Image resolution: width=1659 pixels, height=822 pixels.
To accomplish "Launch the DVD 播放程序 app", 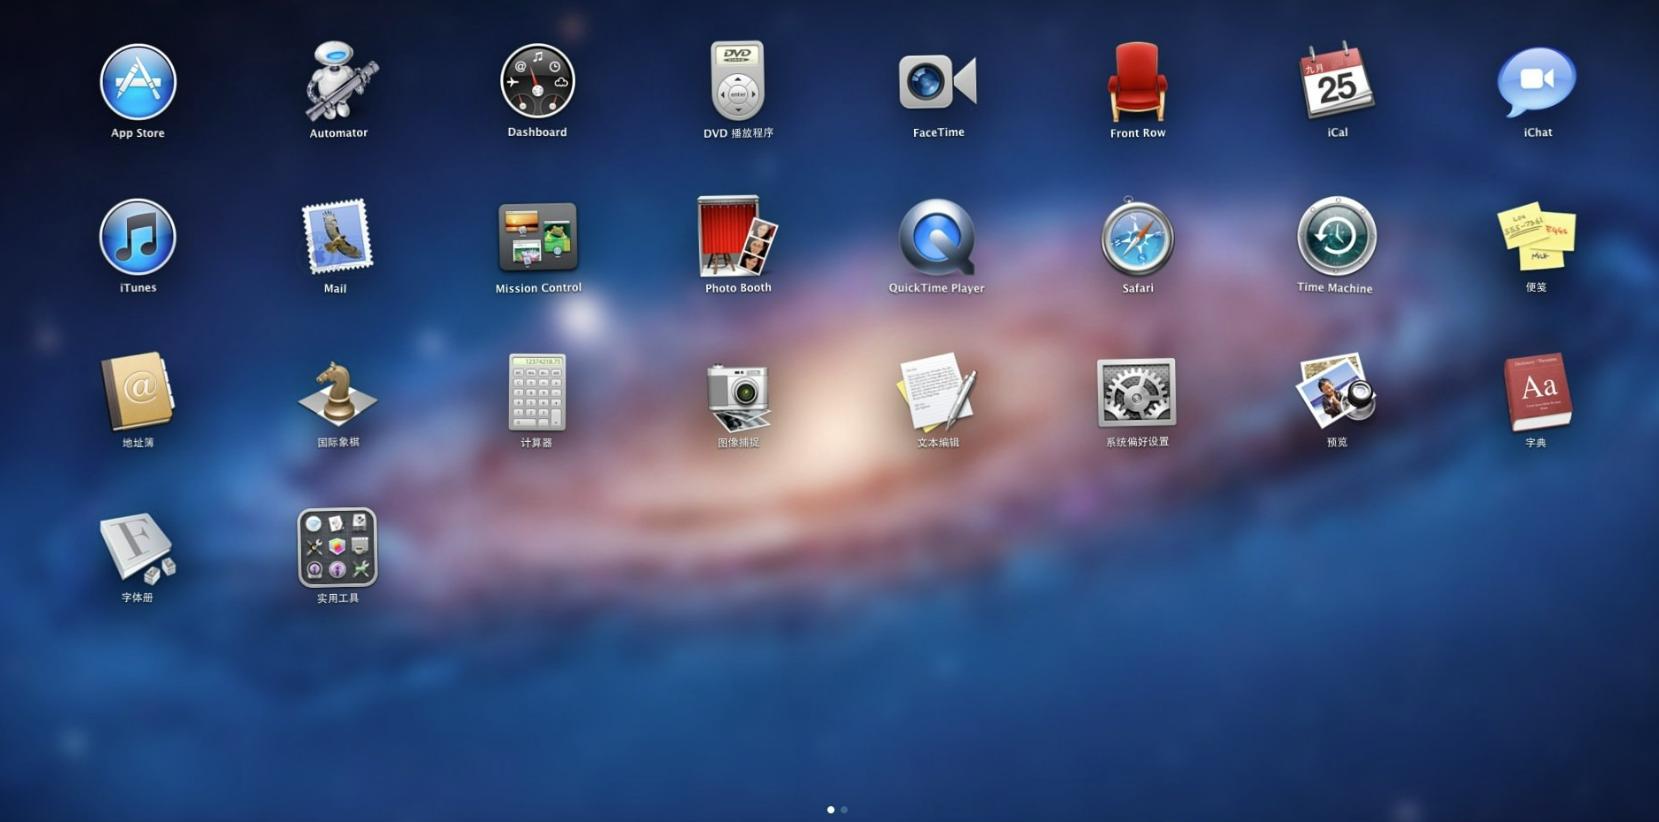I will point(738,80).
